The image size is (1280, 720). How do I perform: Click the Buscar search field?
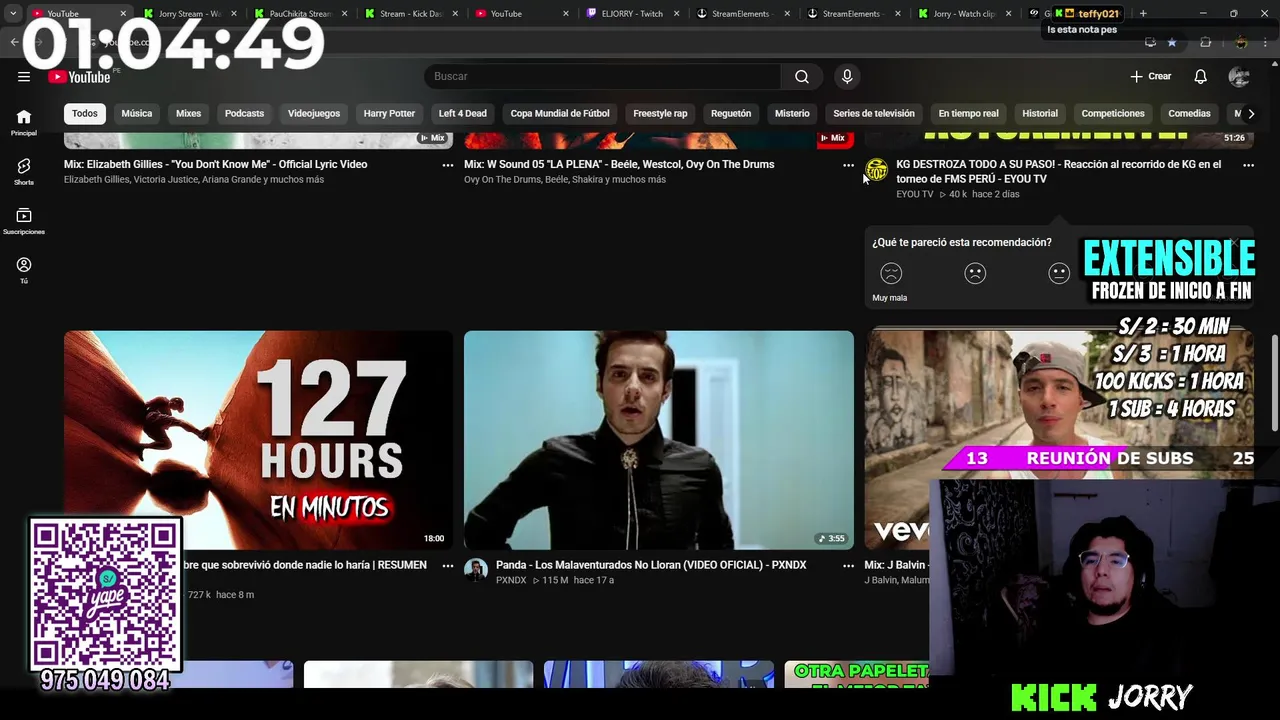pyautogui.click(x=603, y=76)
